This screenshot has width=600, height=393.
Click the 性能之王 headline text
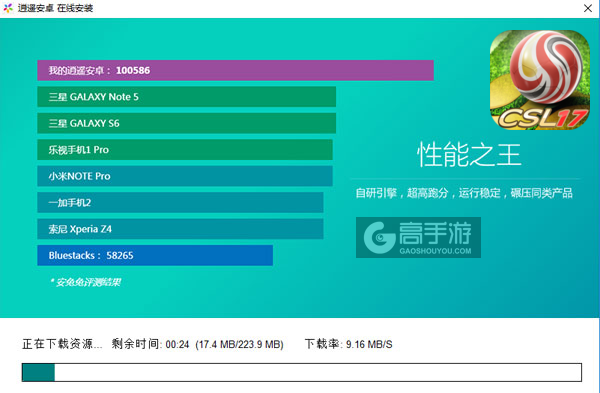pyautogui.click(x=469, y=155)
